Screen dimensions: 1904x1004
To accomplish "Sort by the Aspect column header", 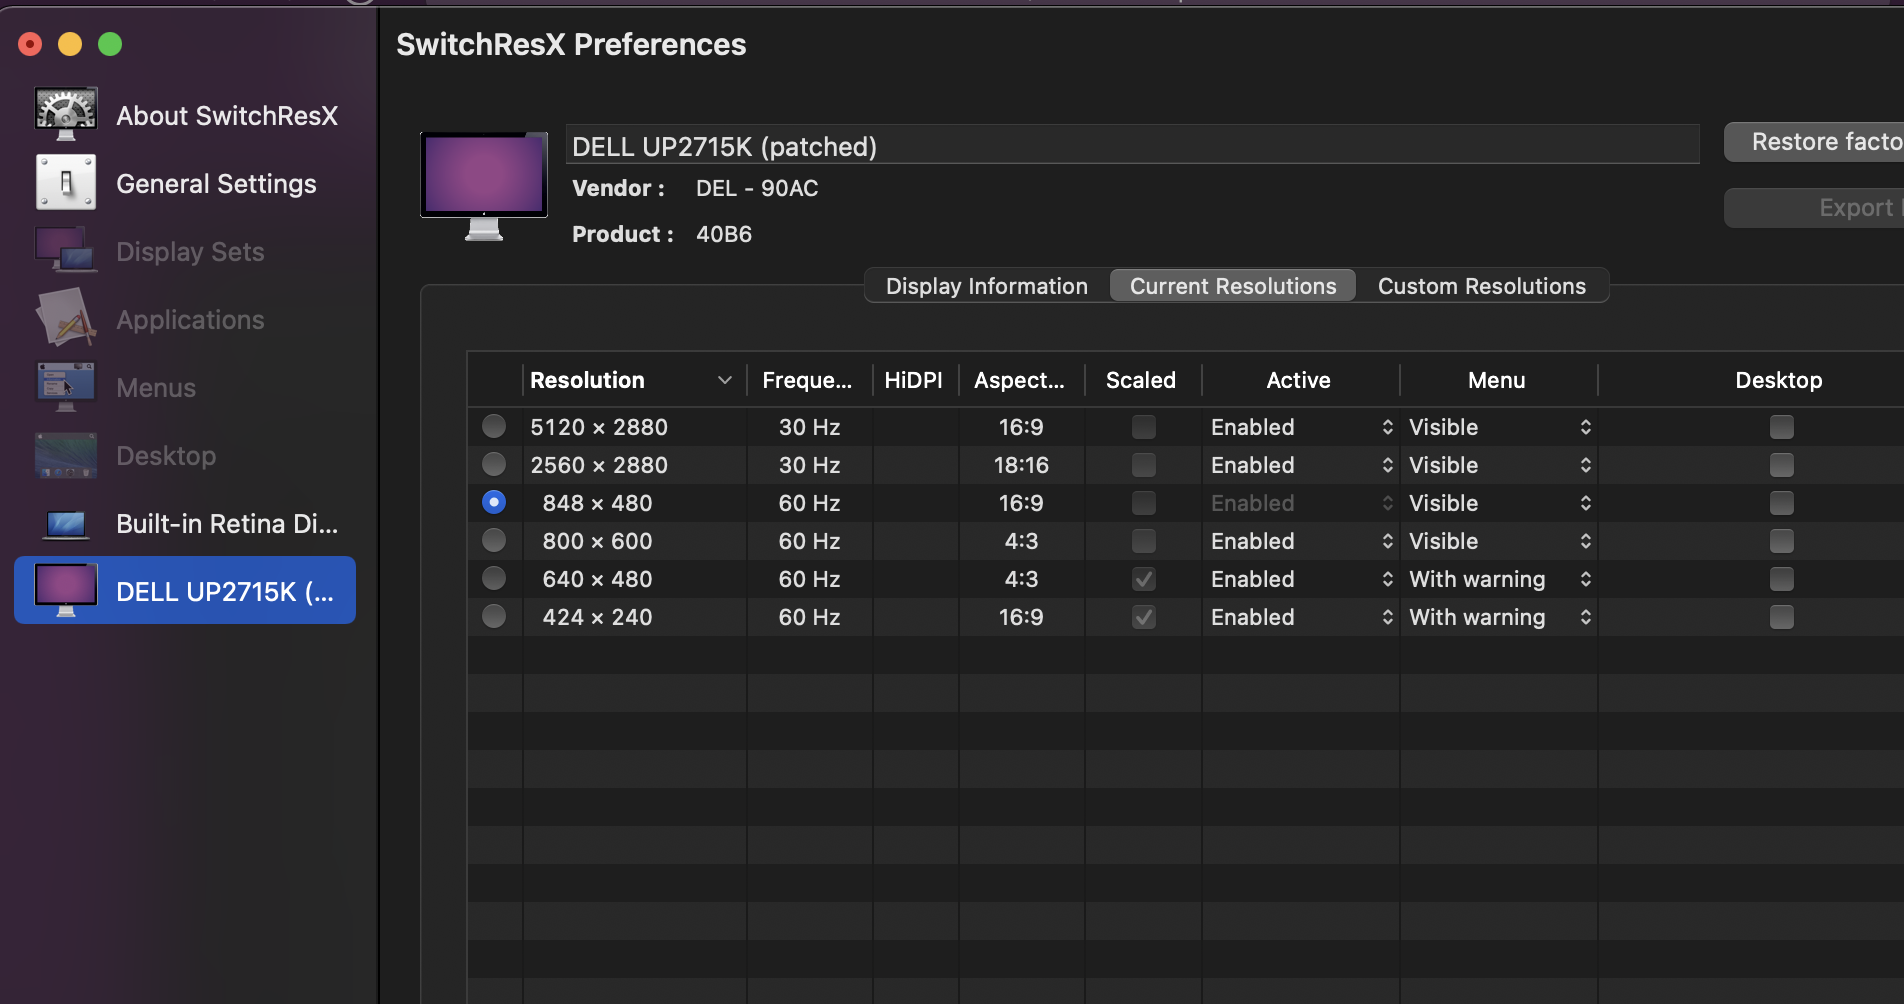I will click(x=1020, y=380).
